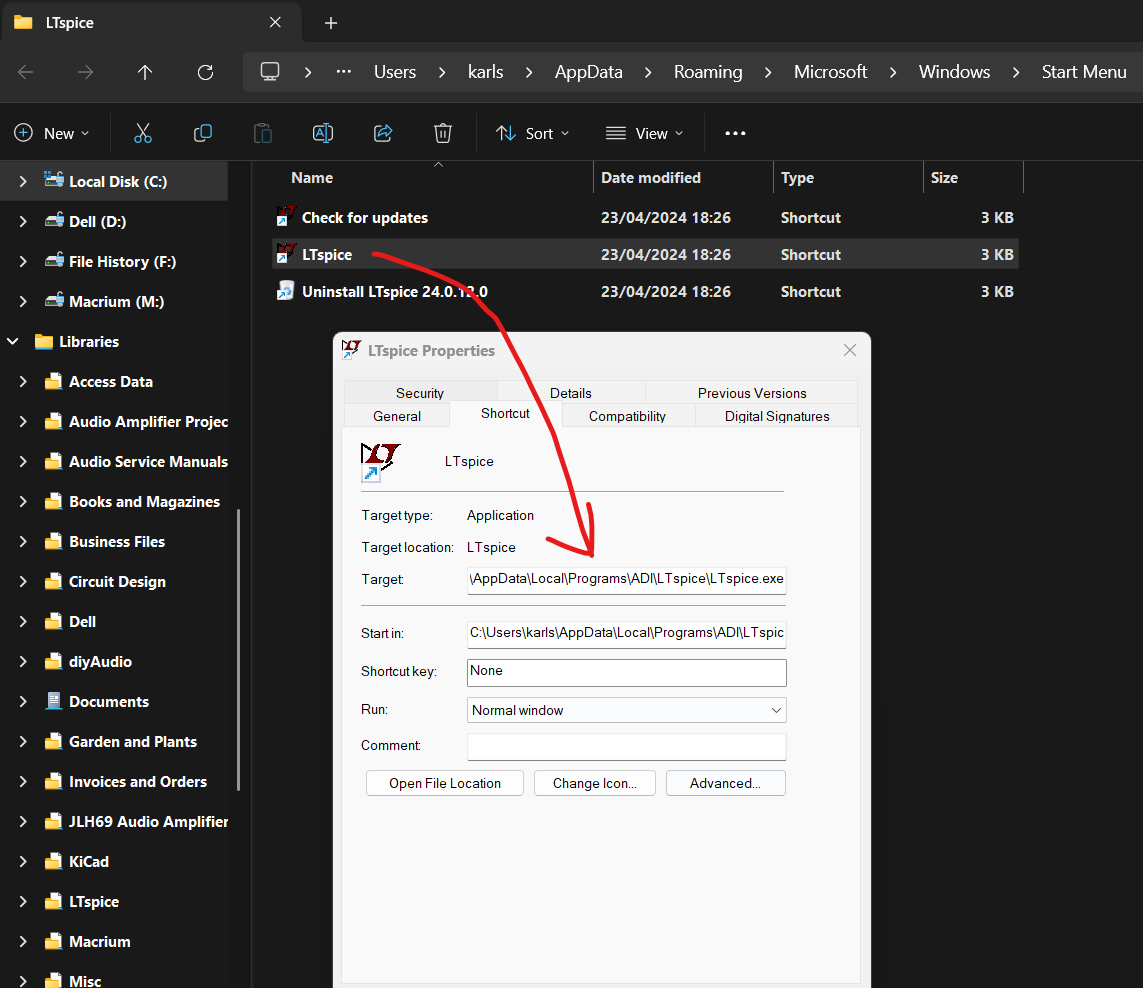
Task: Go forward with the right arrow
Action: click(85, 72)
